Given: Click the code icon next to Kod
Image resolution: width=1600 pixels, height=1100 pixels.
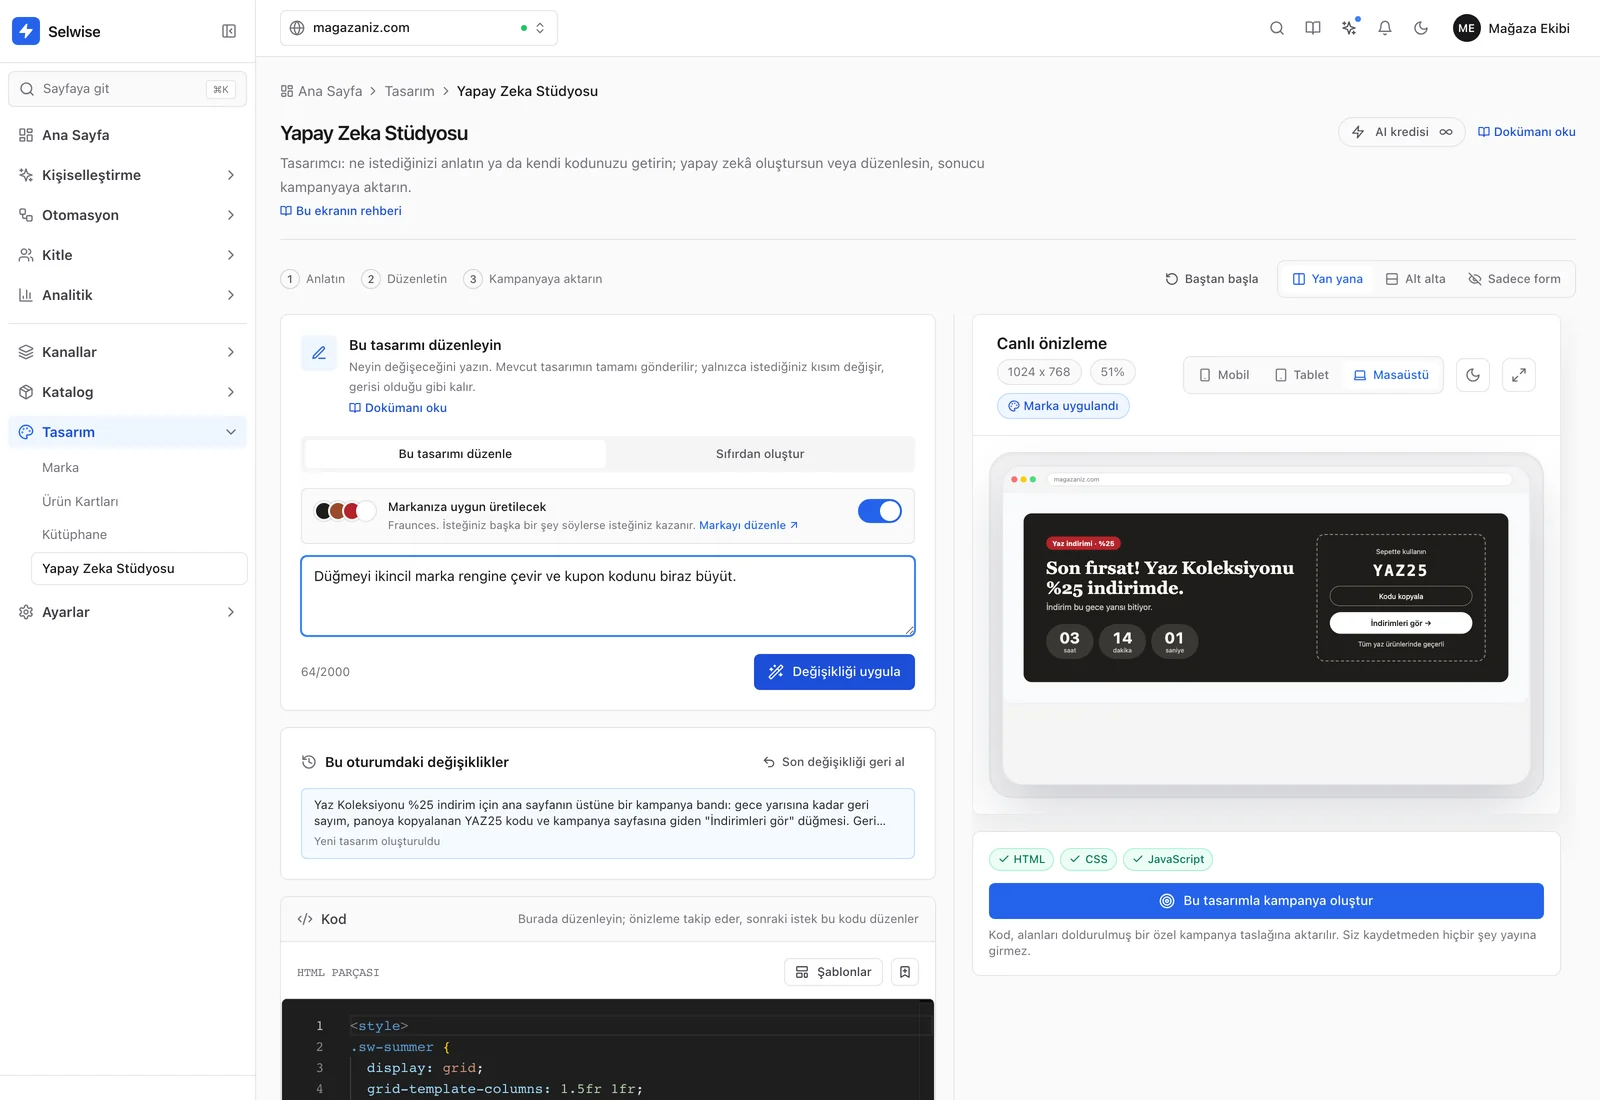Looking at the screenshot, I should (x=305, y=919).
